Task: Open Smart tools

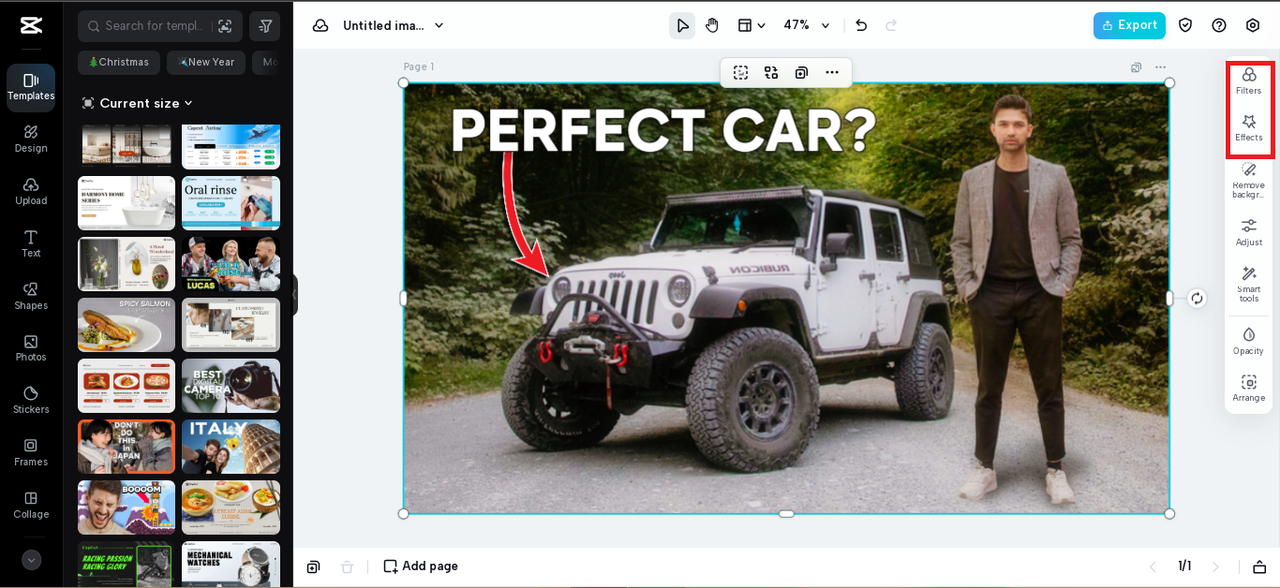Action: click(x=1248, y=283)
